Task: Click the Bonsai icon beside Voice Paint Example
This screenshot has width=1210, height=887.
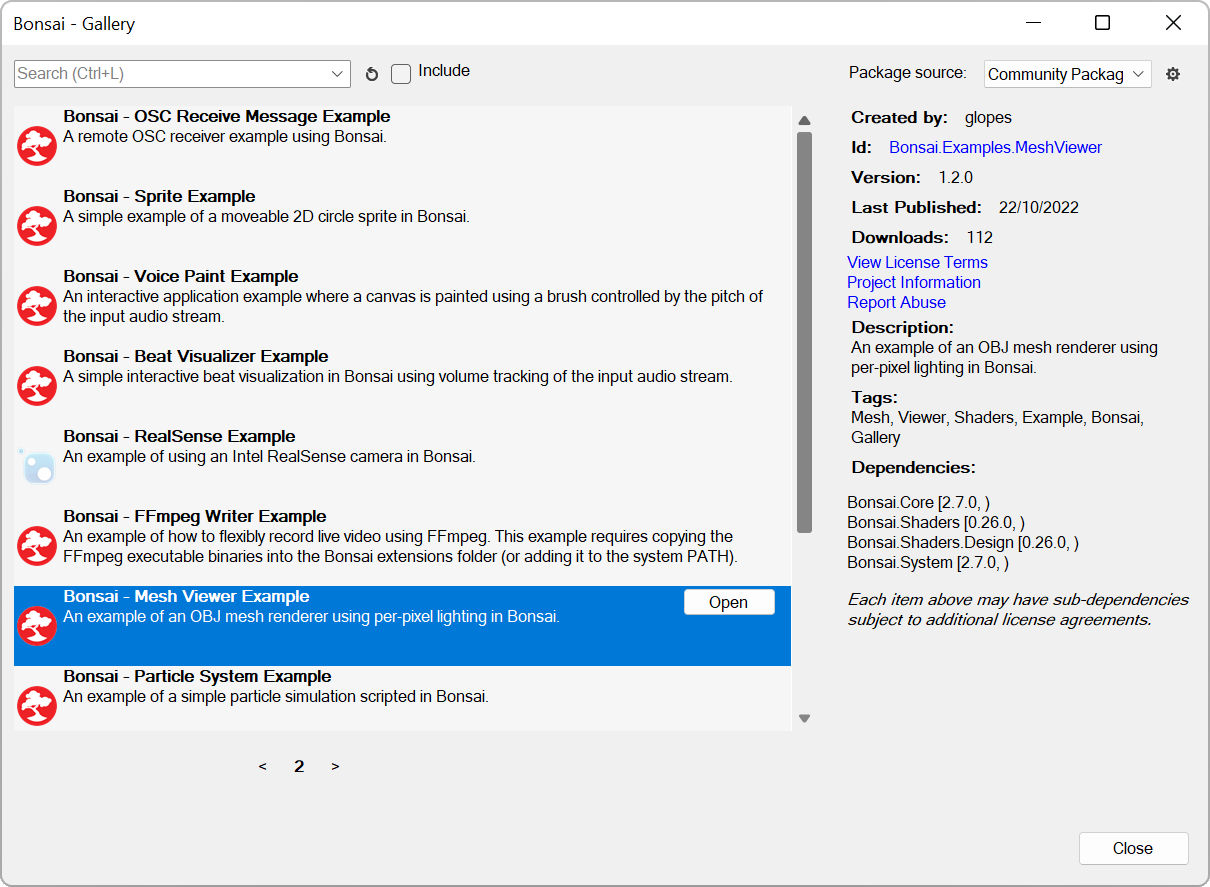Action: pyautogui.click(x=37, y=306)
